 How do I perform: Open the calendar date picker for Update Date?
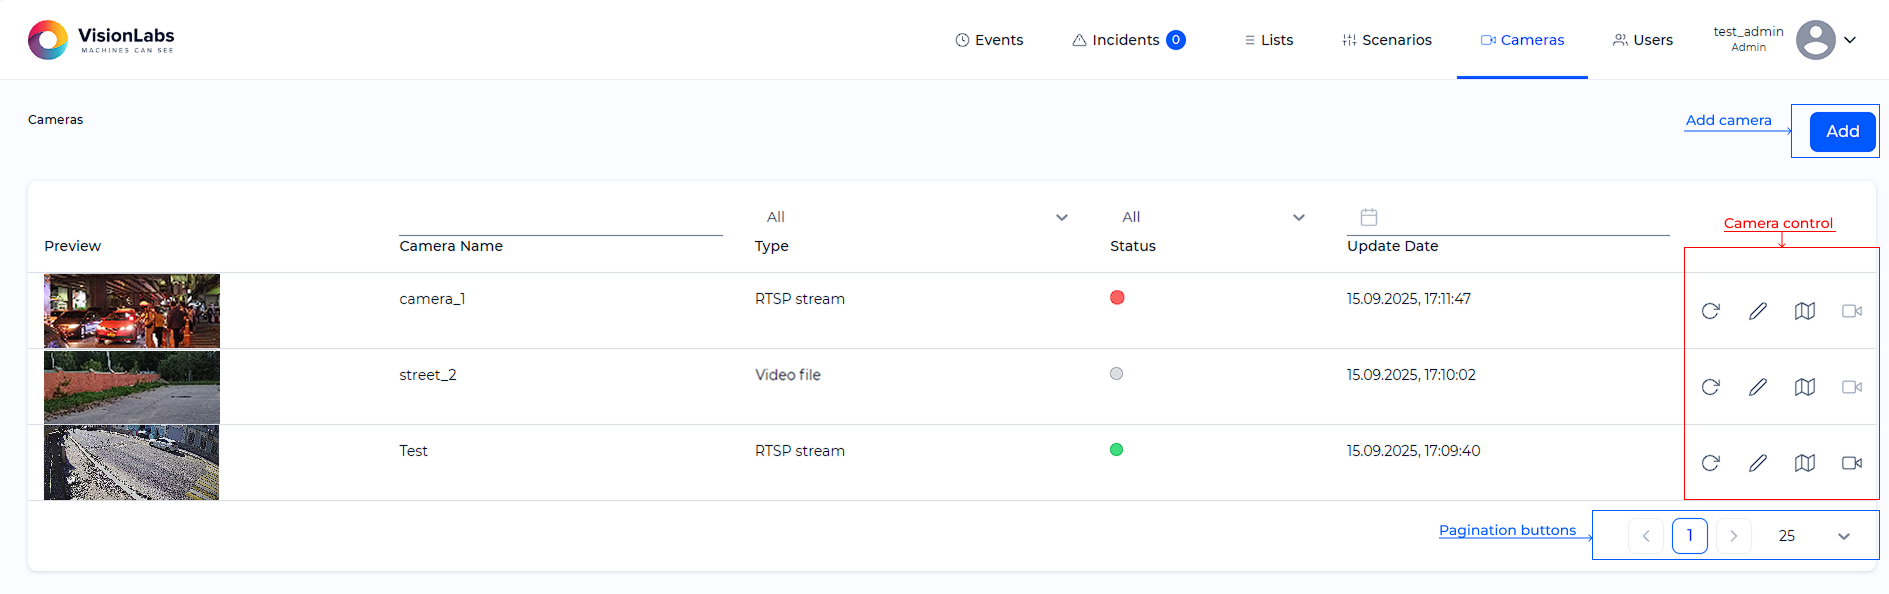click(x=1369, y=217)
